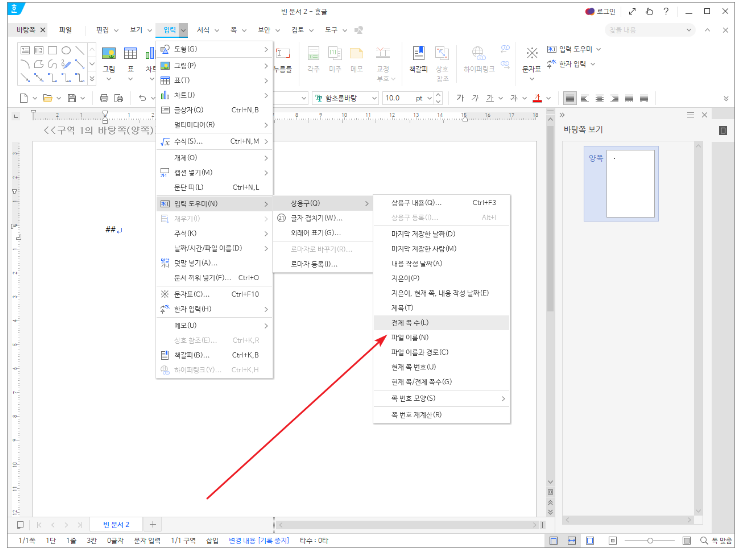This screenshot has width=738, height=553.
Task: Click the 하이퍼링크 hyperlink ribbon icon
Action: point(479,53)
